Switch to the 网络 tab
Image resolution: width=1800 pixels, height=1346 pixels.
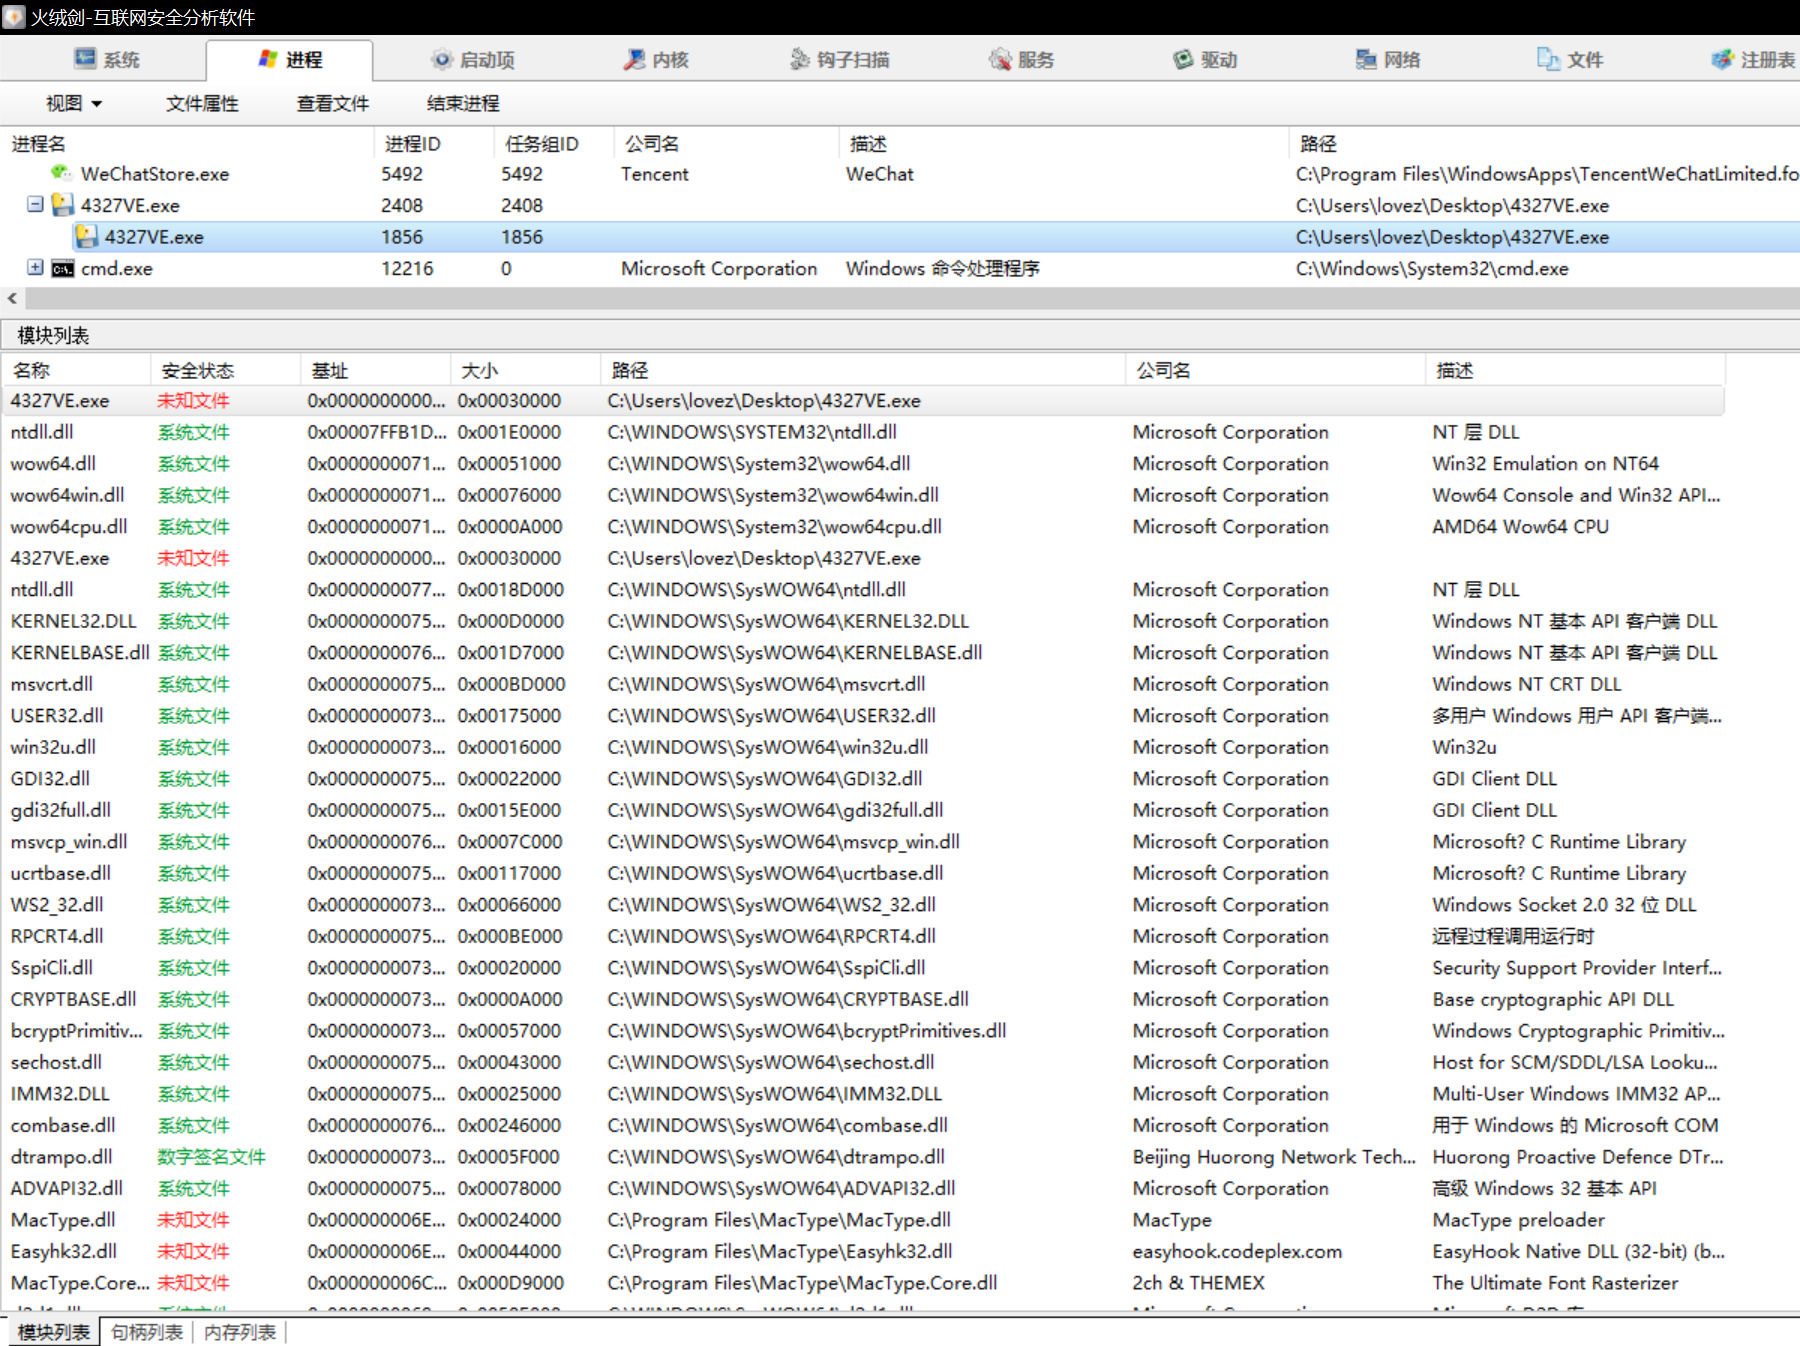[x=1388, y=59]
